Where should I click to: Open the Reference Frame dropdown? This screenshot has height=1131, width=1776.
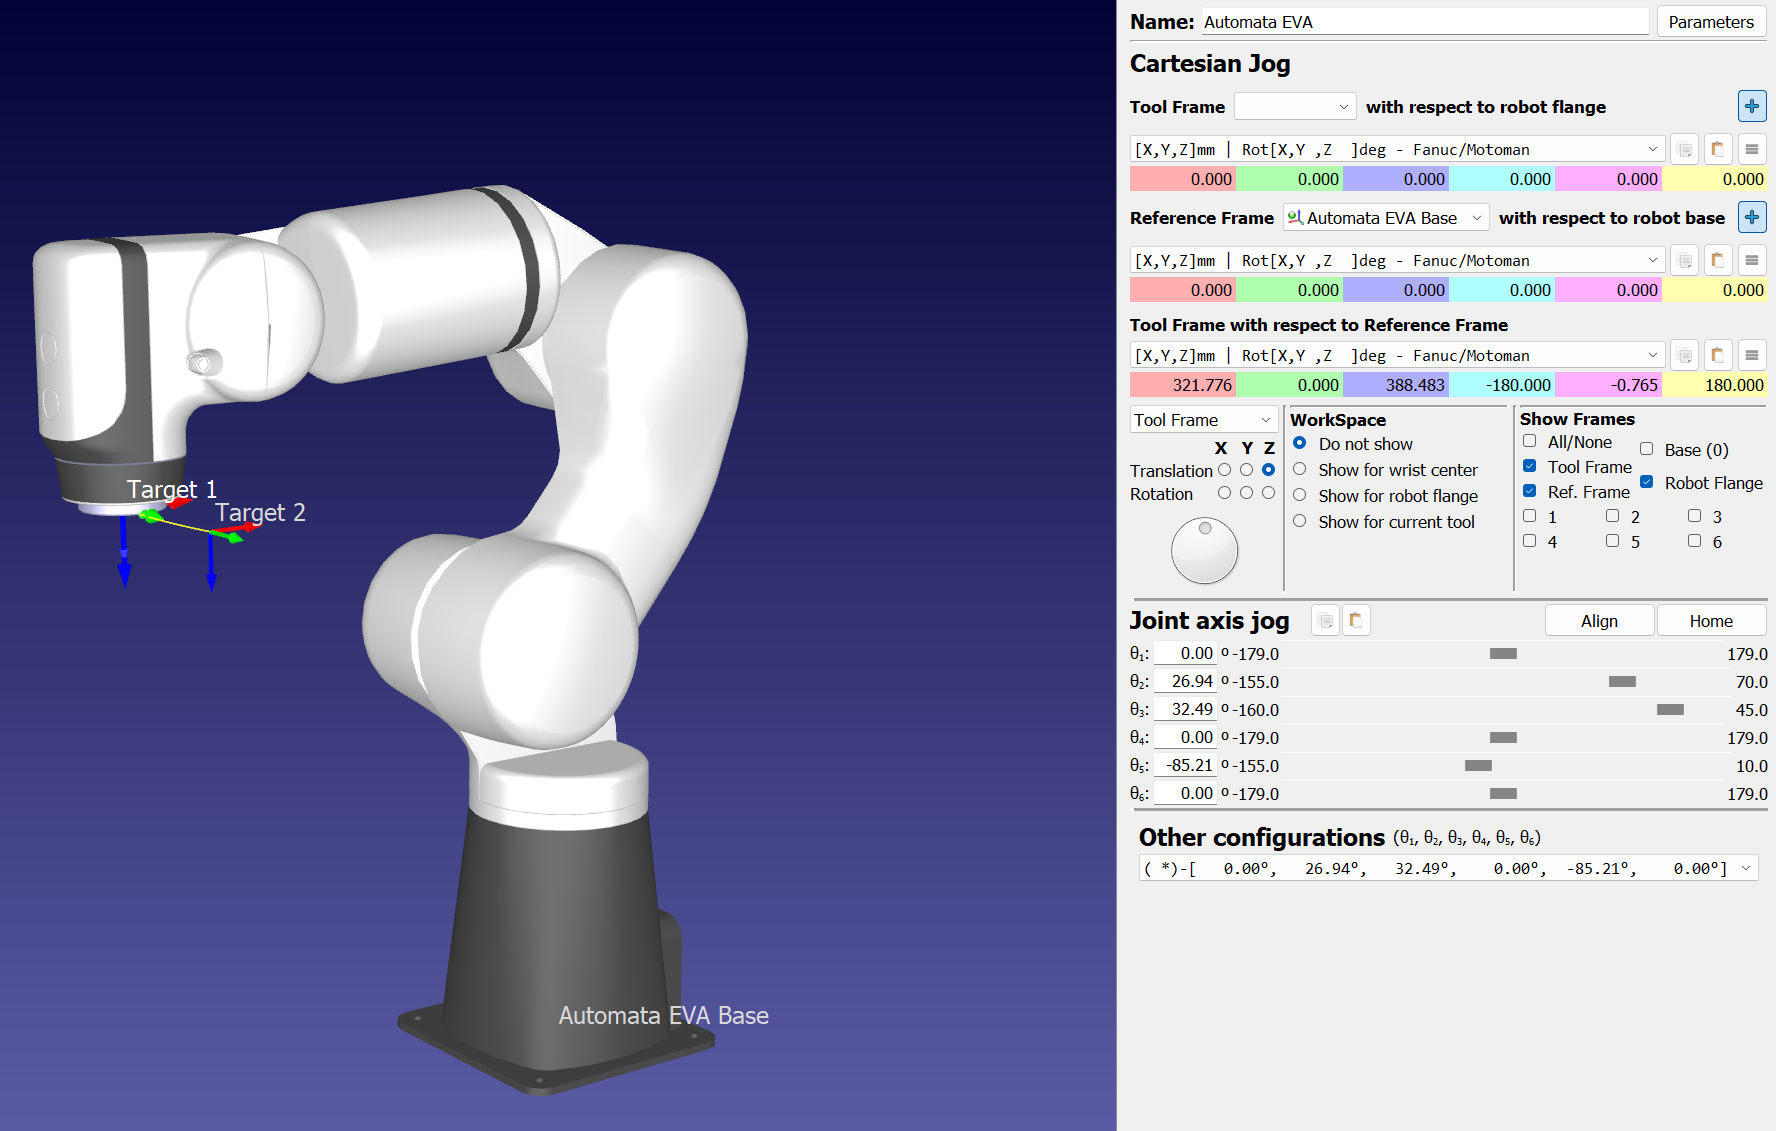coord(1385,218)
